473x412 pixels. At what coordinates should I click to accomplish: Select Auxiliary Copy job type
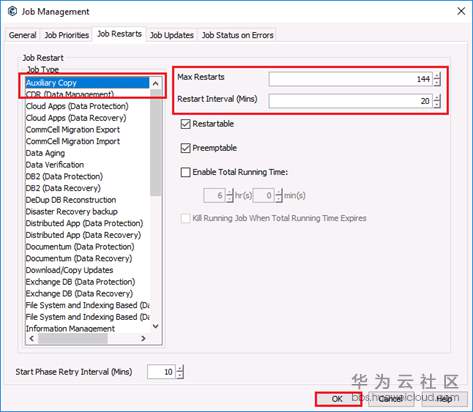point(87,83)
